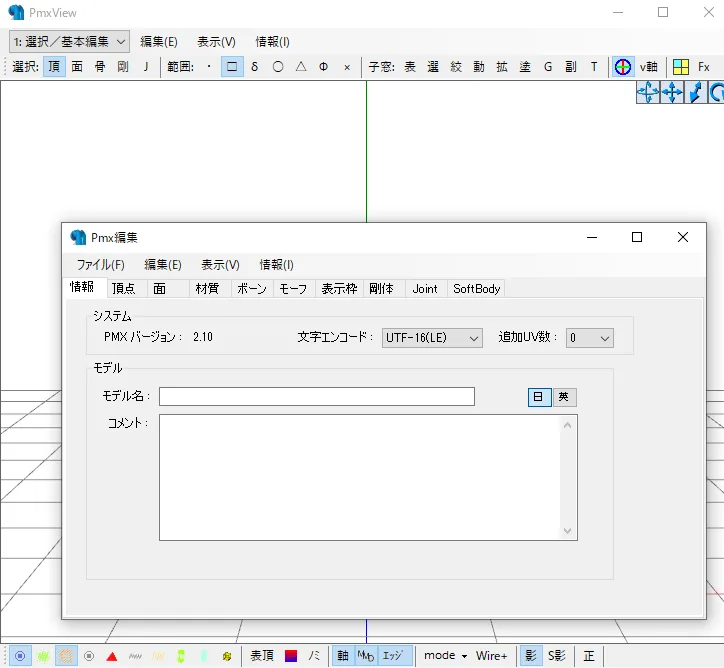Viewport: 724px width, 668px height.
Task: Click the leftmost four-arrow move icon in viewport
Action: coord(647,93)
